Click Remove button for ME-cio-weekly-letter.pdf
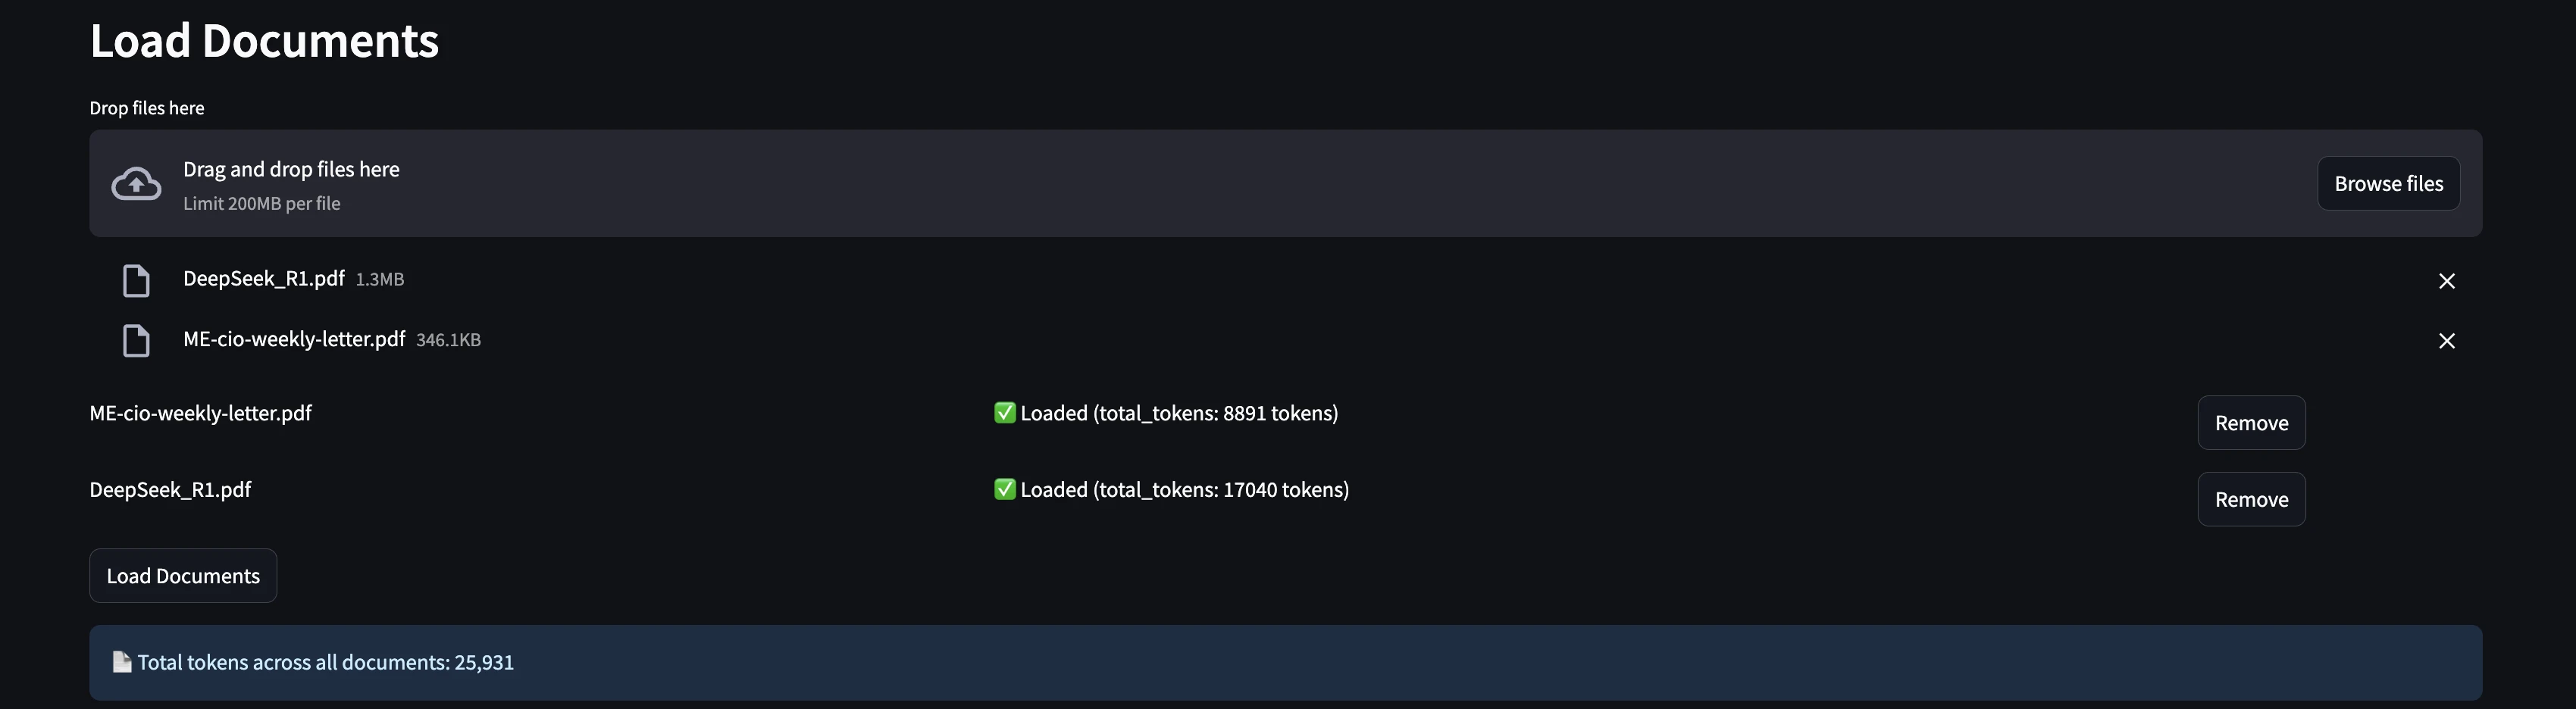The image size is (2576, 709). click(2250, 423)
